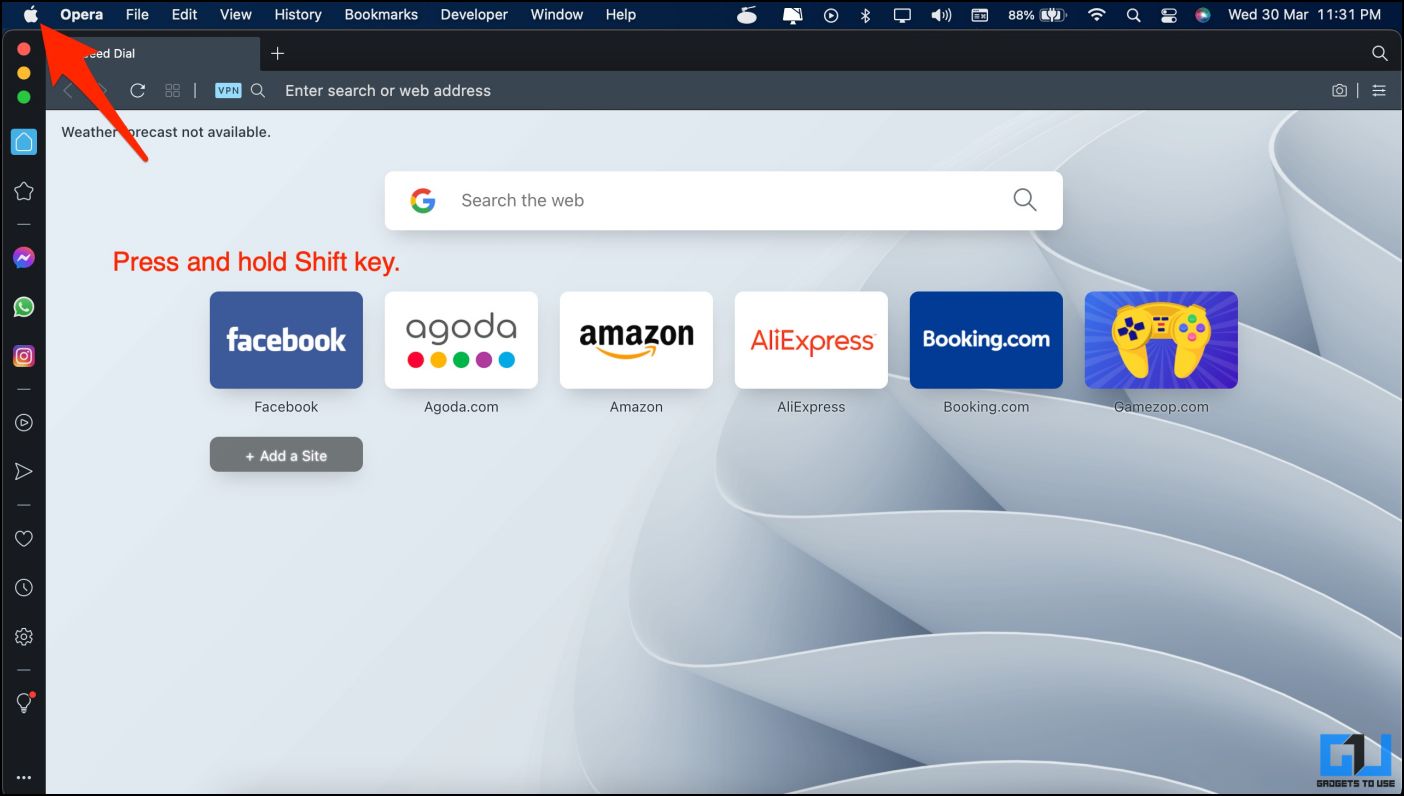Open Instagram in the sidebar
Image resolution: width=1404 pixels, height=796 pixels.
[x=24, y=355]
